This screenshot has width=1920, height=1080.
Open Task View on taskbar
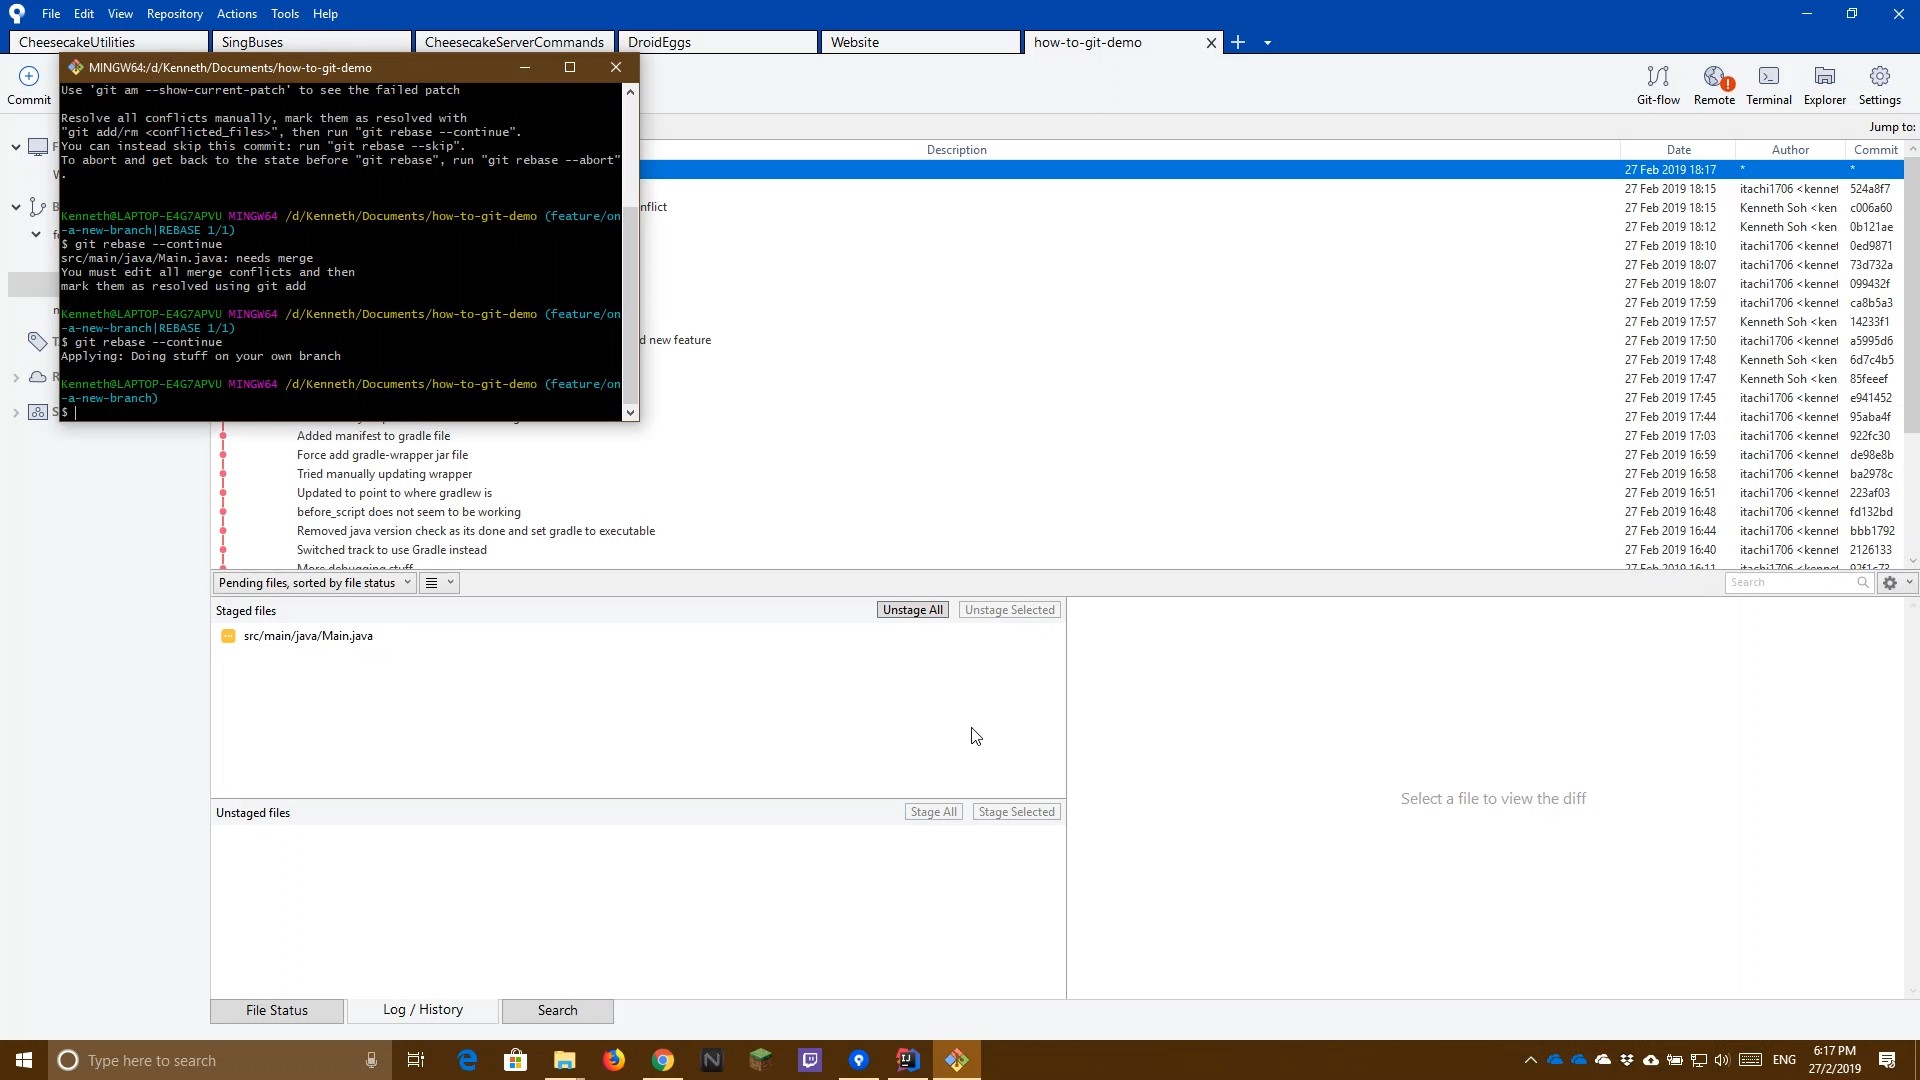coord(416,1060)
